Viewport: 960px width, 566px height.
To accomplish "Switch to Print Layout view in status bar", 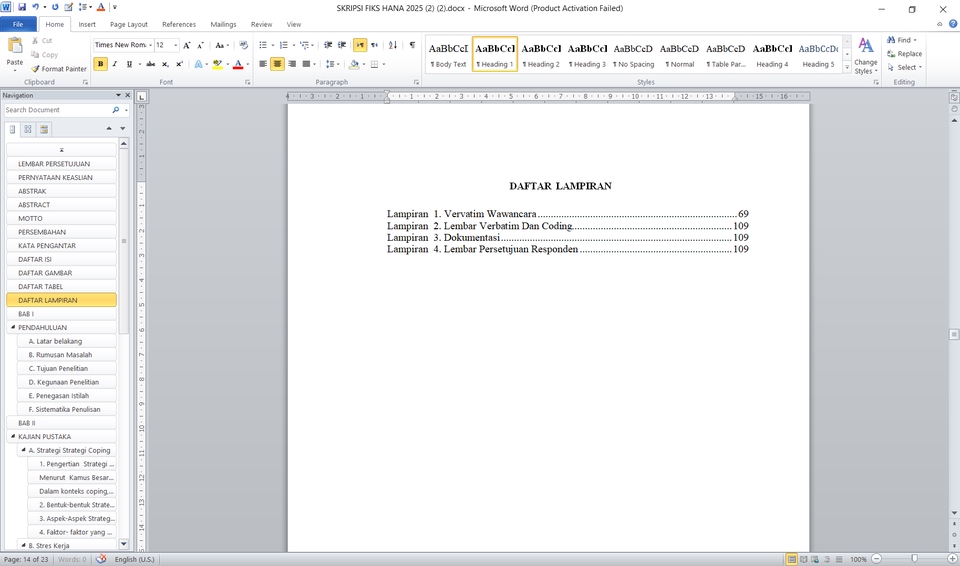I will pos(792,559).
